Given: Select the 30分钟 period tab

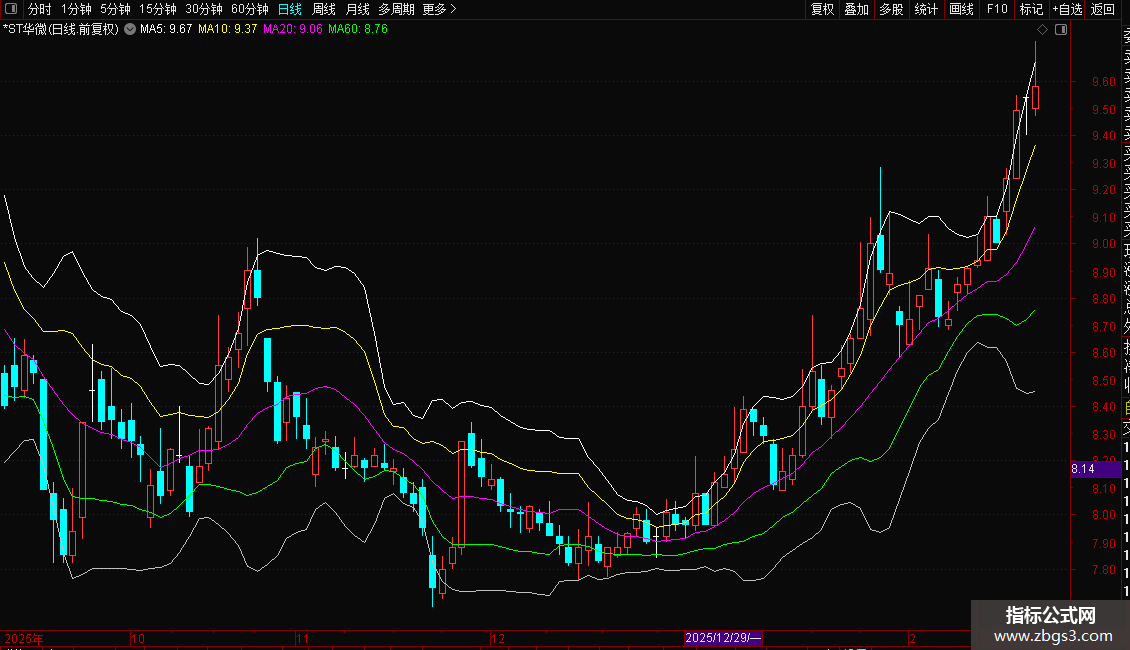Looking at the screenshot, I should click(x=204, y=9).
